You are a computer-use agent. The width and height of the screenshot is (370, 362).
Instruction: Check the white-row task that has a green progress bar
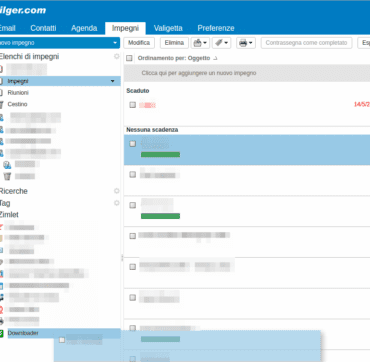(x=133, y=205)
